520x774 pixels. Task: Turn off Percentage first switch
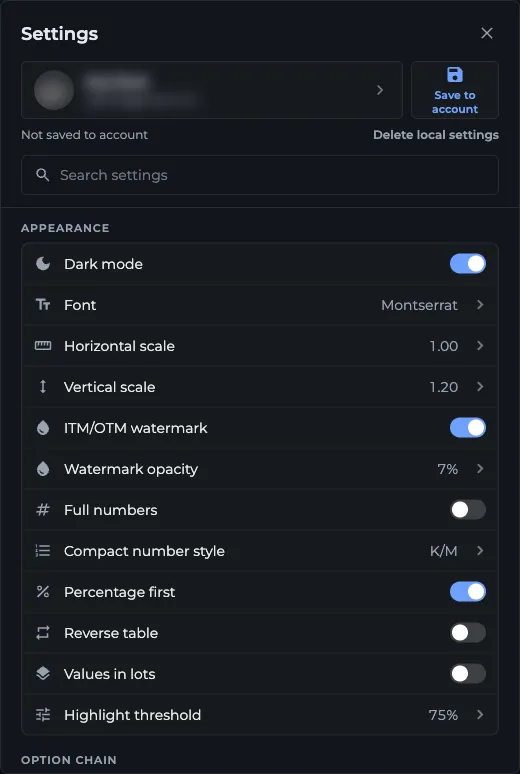pos(468,592)
